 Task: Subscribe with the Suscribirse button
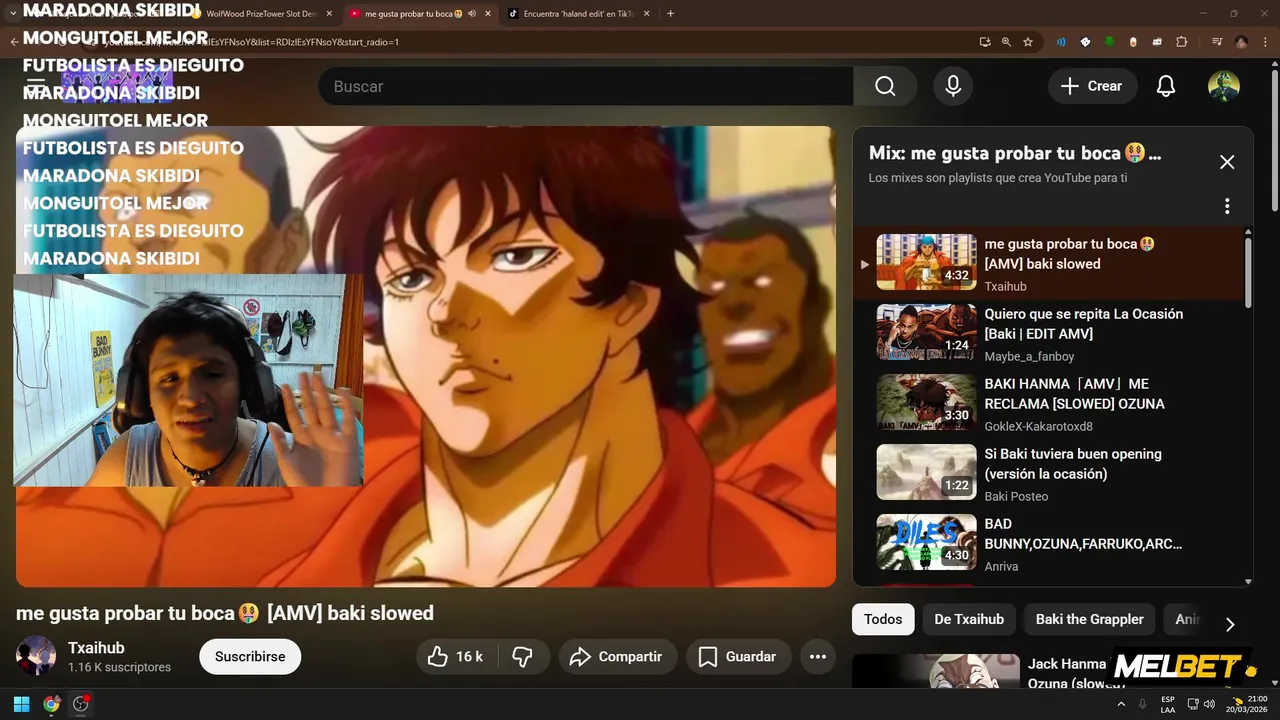250,657
